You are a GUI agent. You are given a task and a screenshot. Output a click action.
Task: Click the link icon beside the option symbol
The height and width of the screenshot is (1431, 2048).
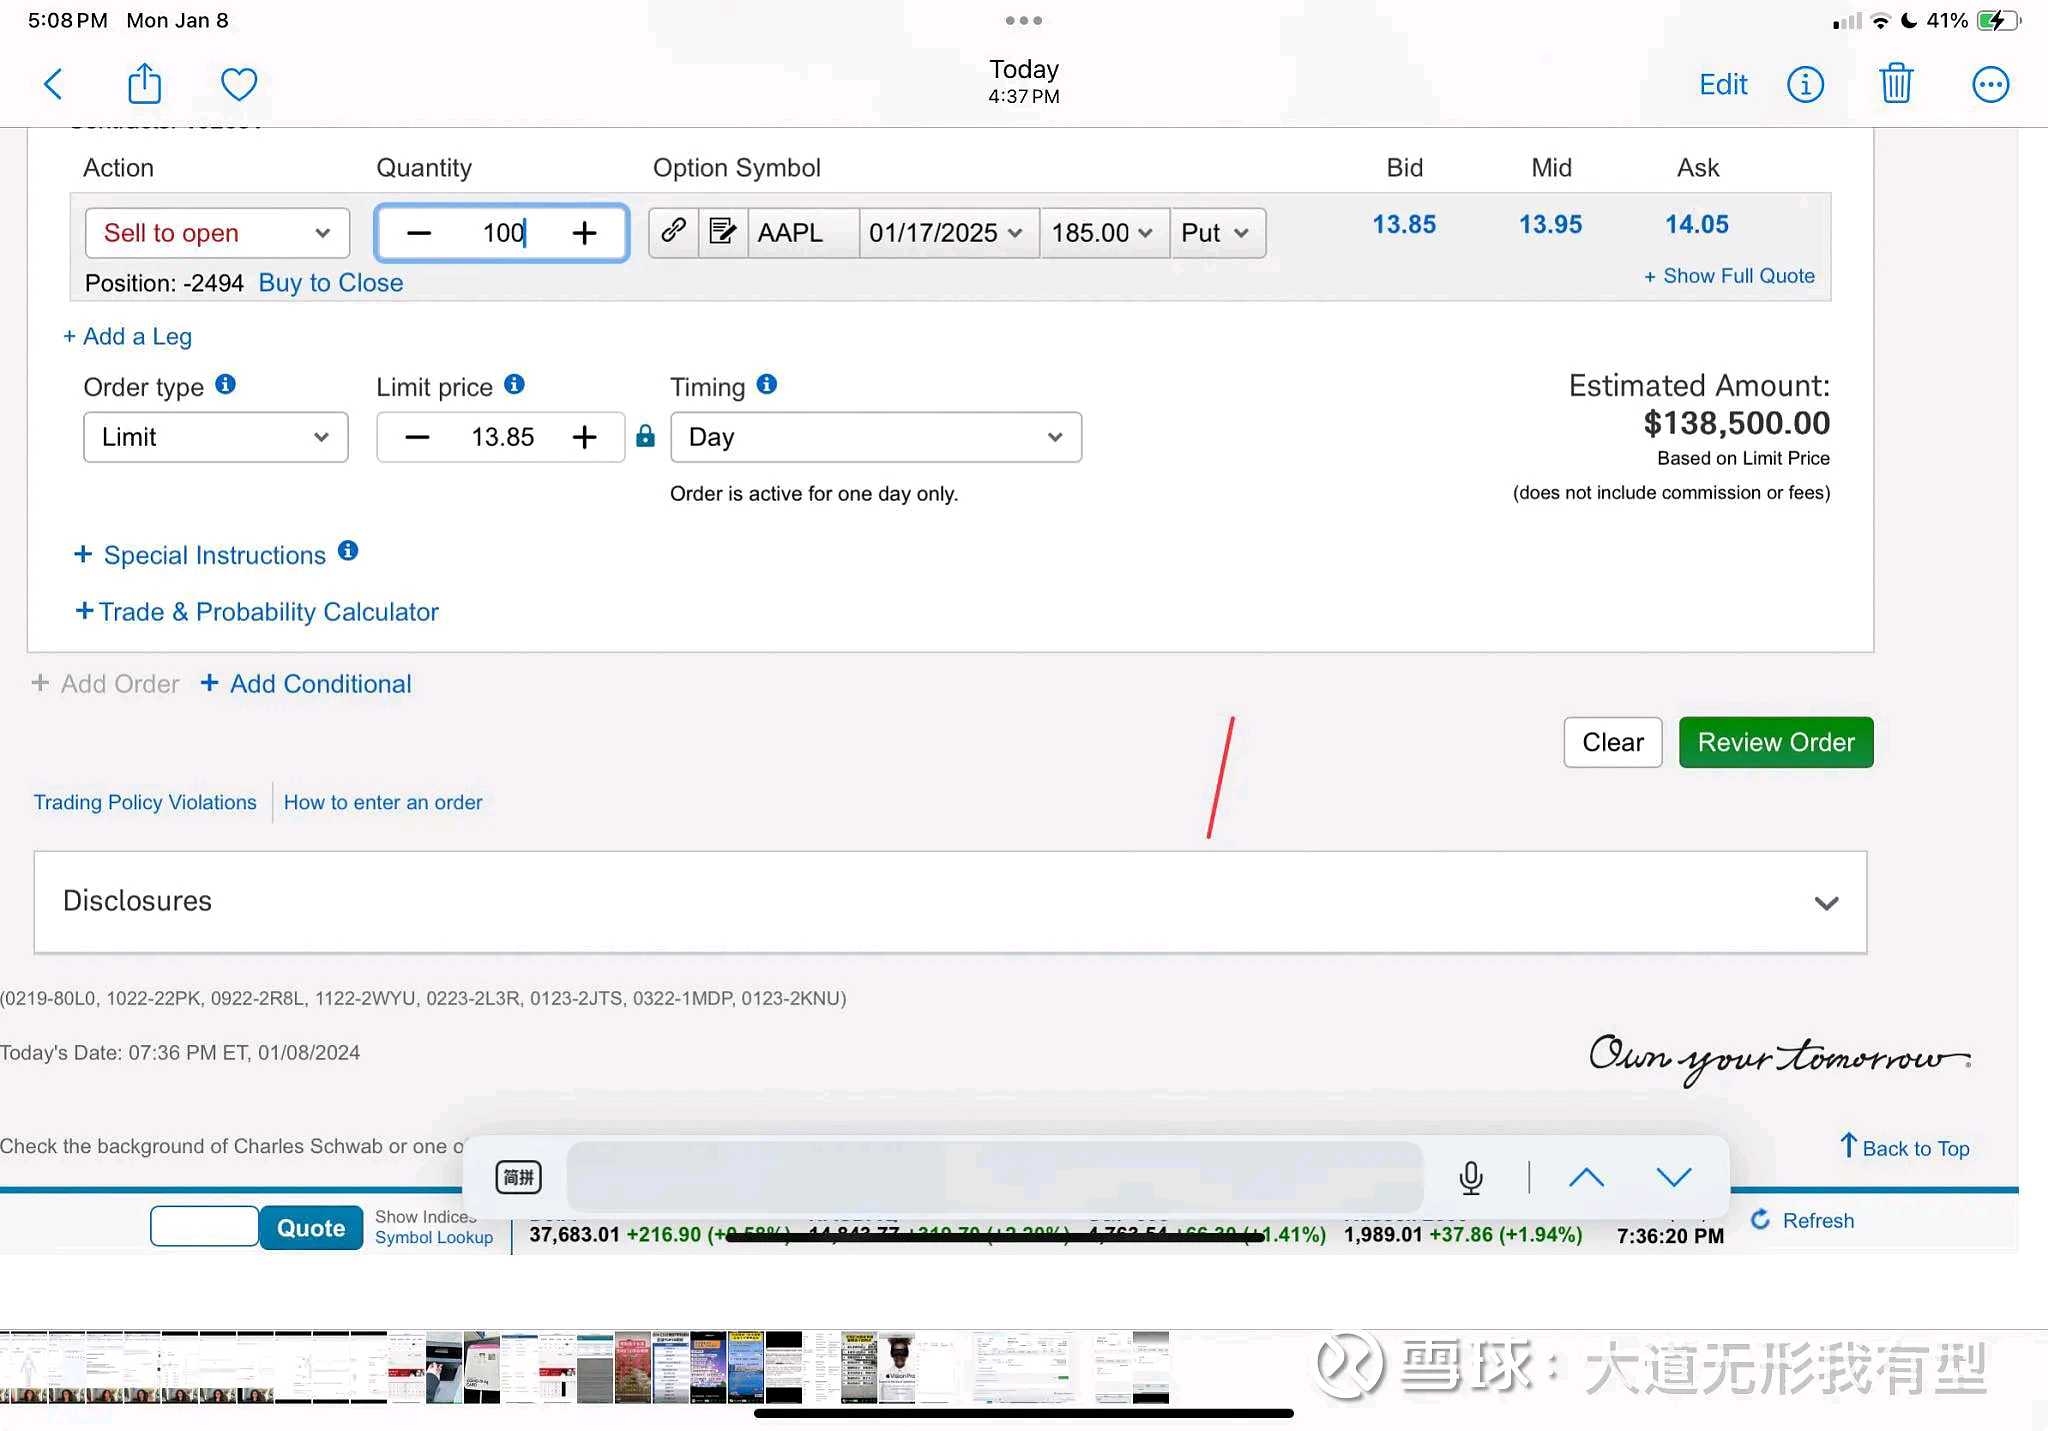[672, 232]
